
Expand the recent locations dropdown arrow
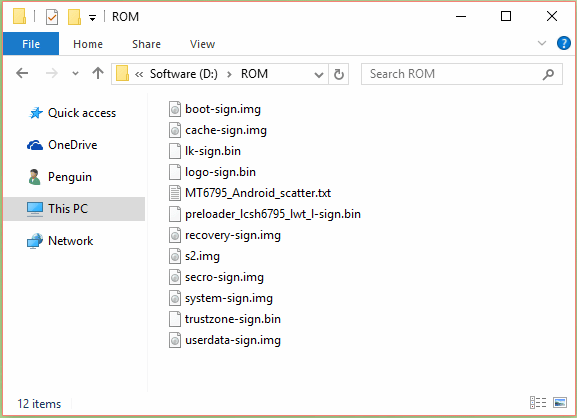coord(75,74)
